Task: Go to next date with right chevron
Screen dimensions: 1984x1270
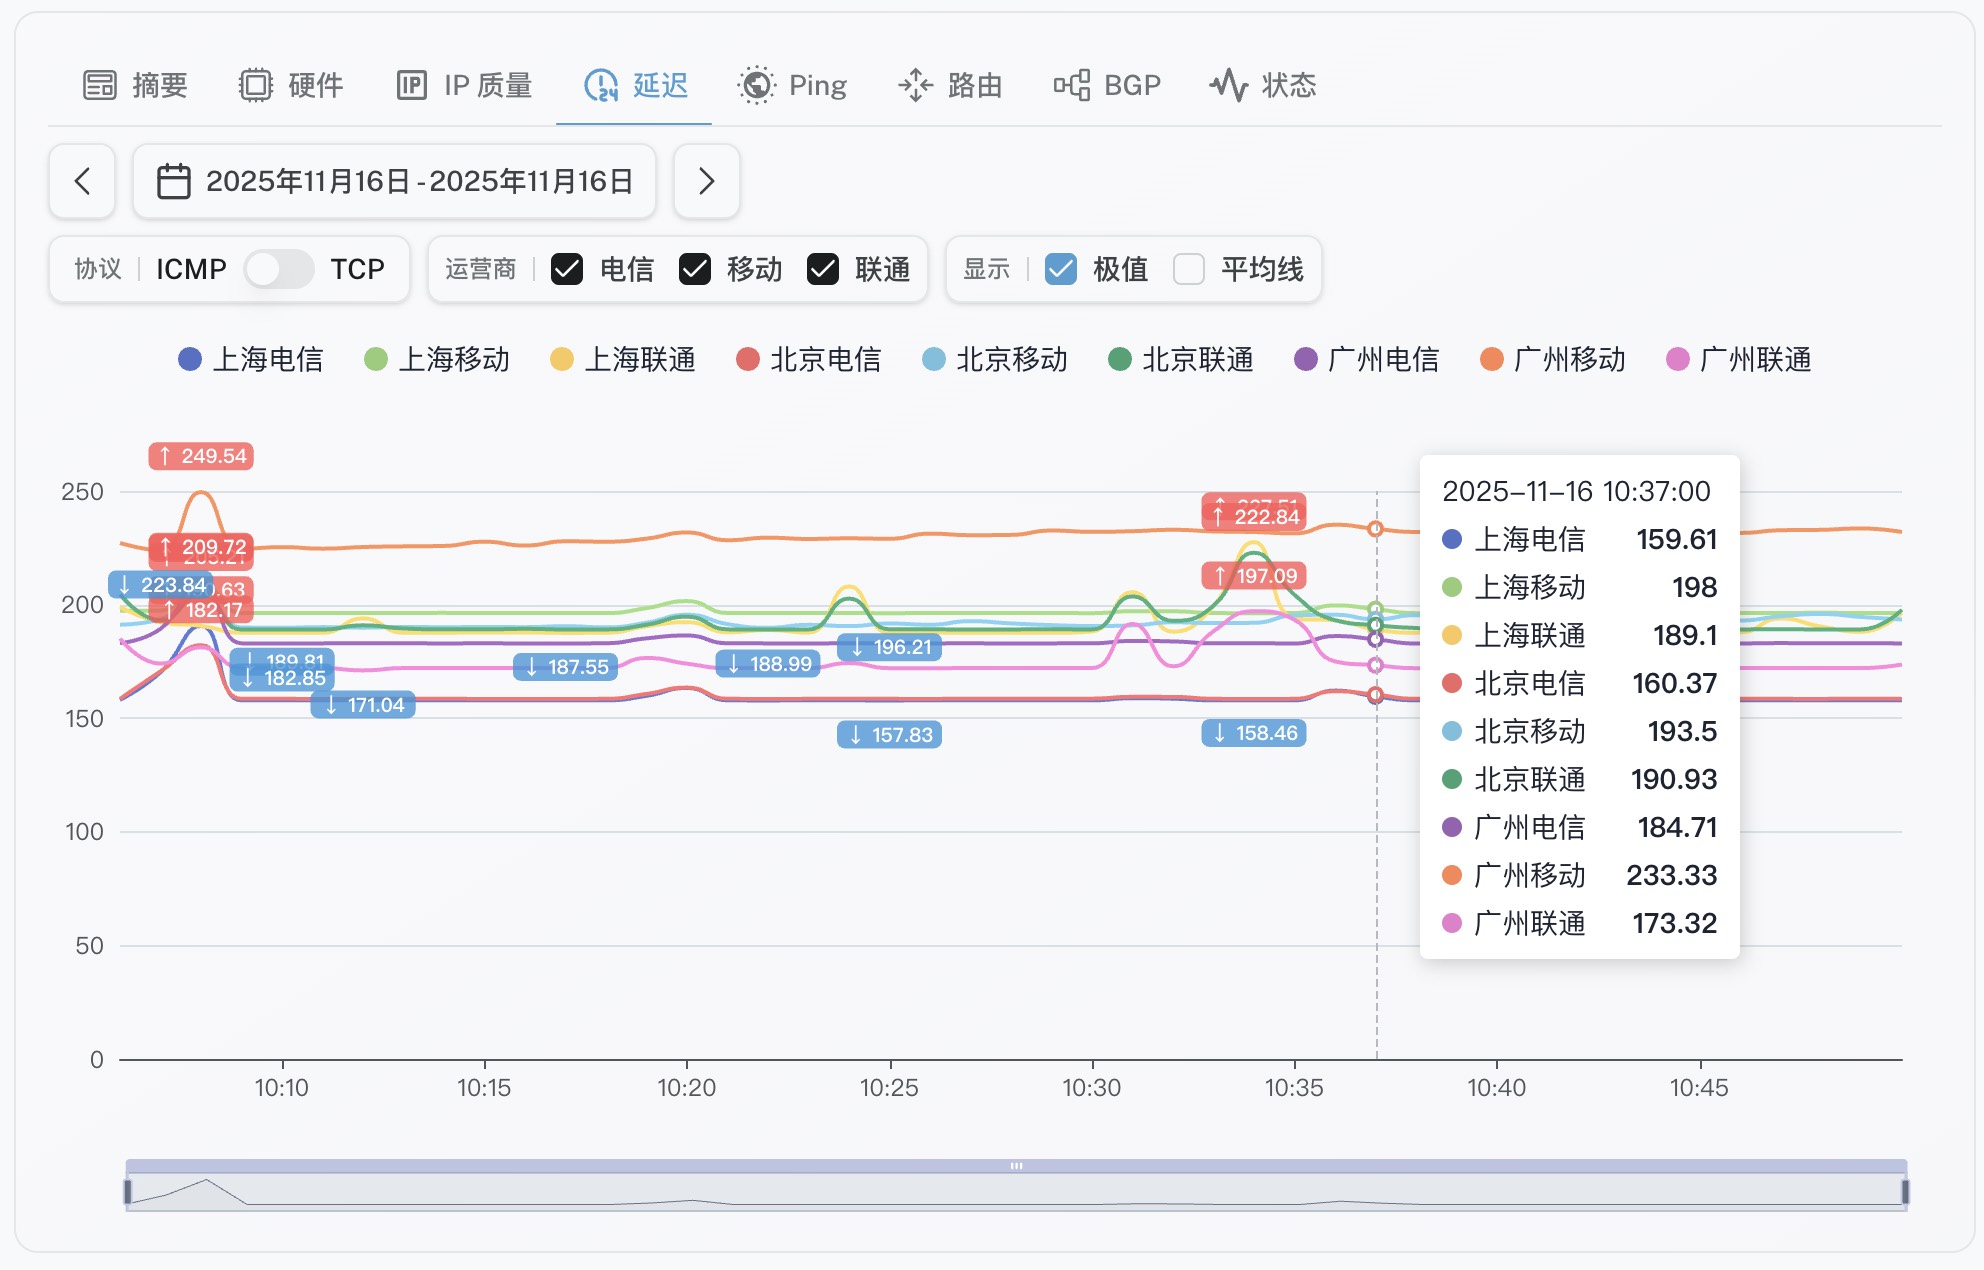Action: tap(707, 181)
